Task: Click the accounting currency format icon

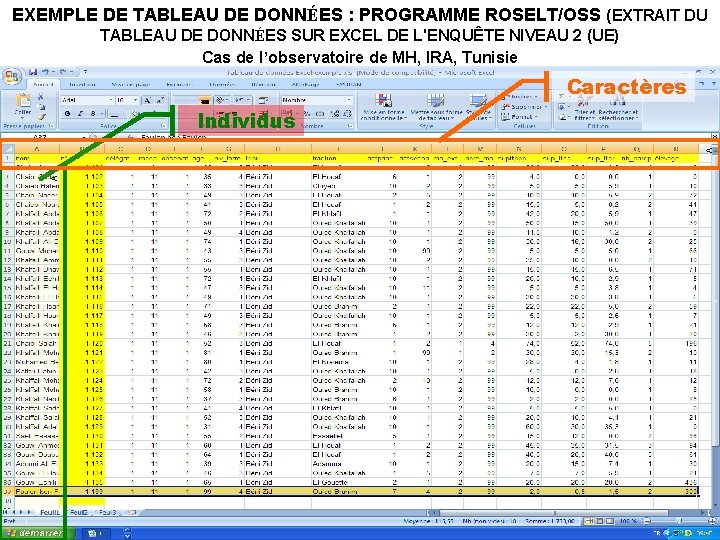Action: (288, 113)
